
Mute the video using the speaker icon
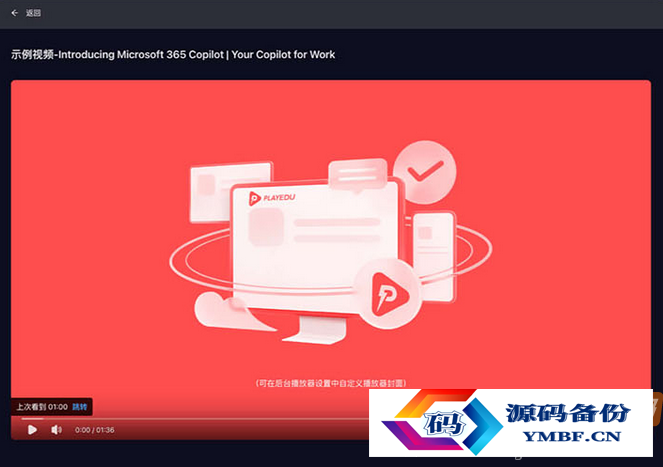pyautogui.click(x=56, y=430)
